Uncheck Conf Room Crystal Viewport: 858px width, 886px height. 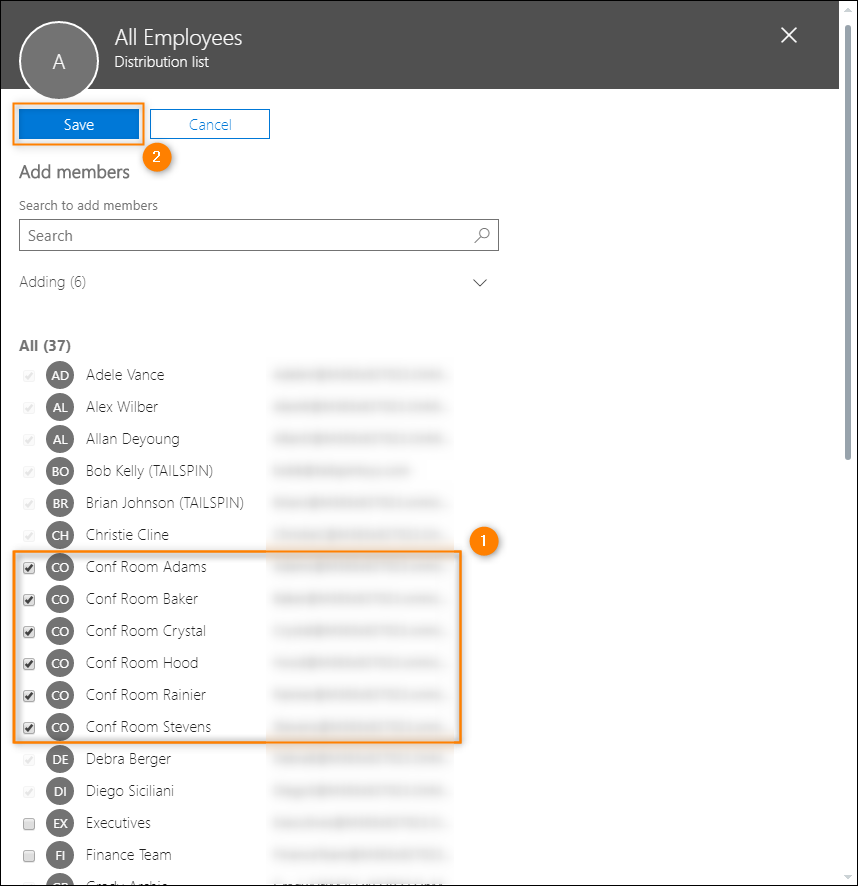click(28, 631)
